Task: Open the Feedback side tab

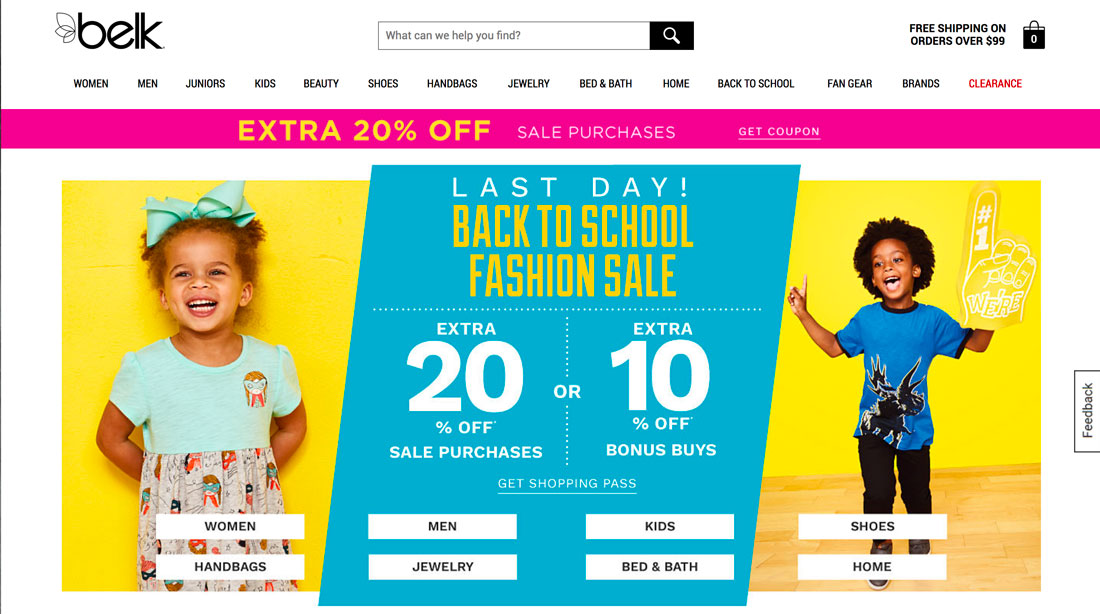Action: tap(1087, 411)
